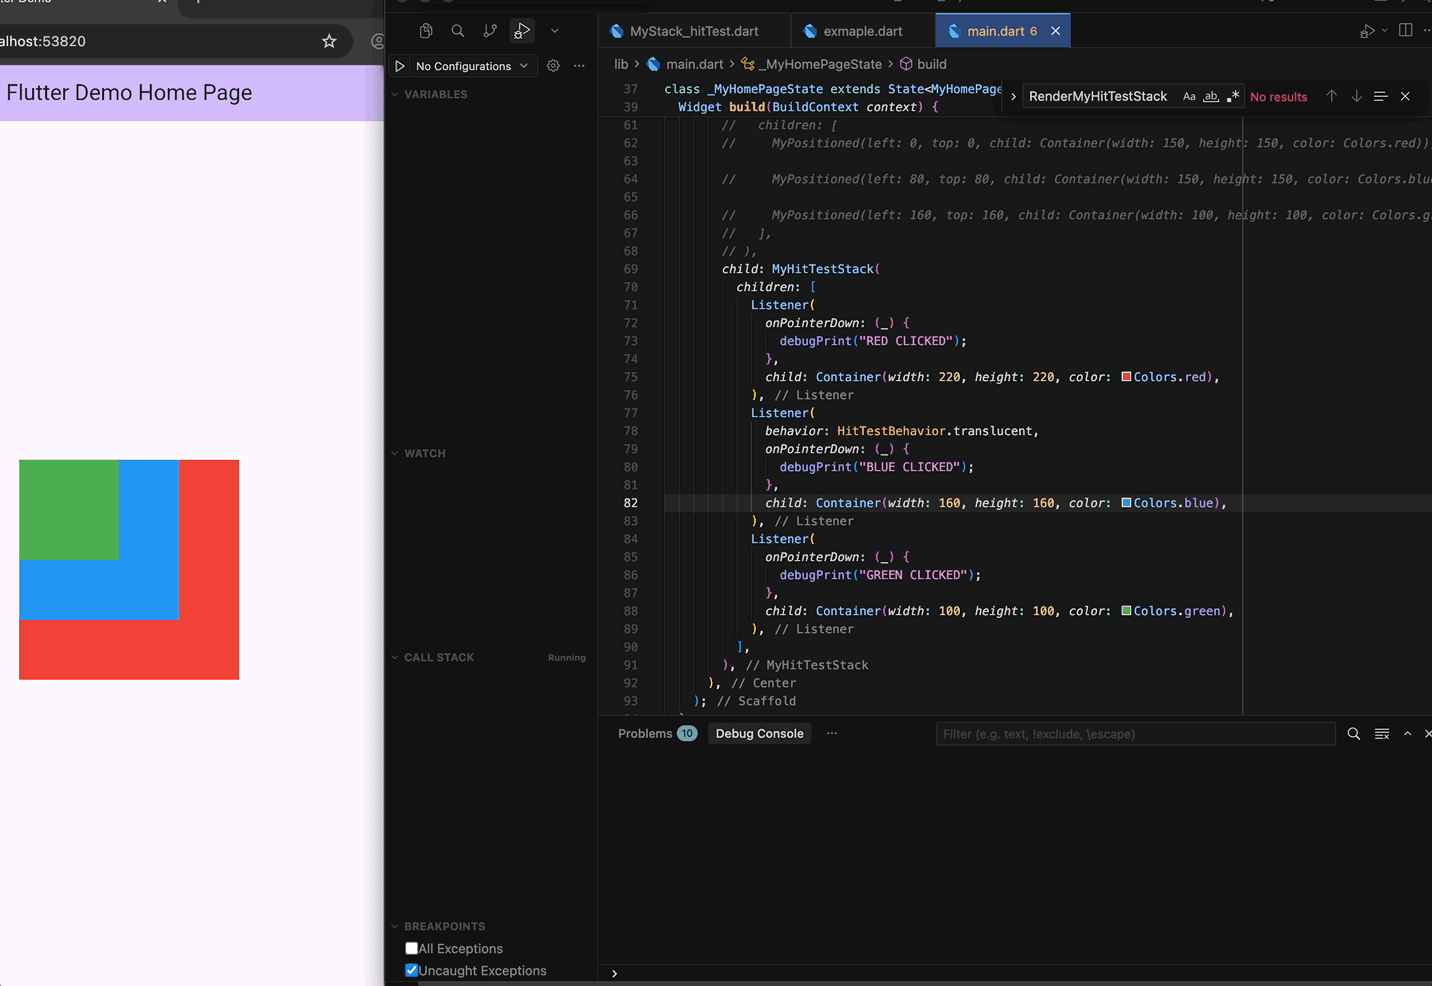Viewport: 1432px width, 986px height.
Task: Click the find input containing RenderMyHitTestStack
Action: tap(1100, 97)
